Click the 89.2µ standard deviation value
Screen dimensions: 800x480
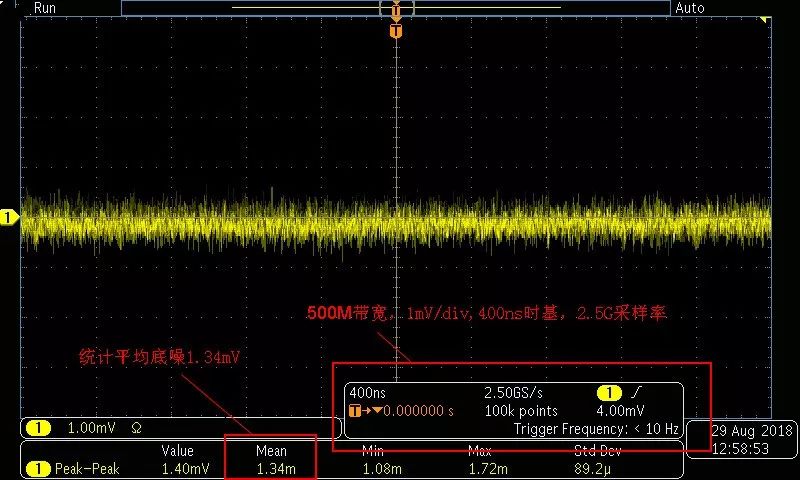[593, 468]
